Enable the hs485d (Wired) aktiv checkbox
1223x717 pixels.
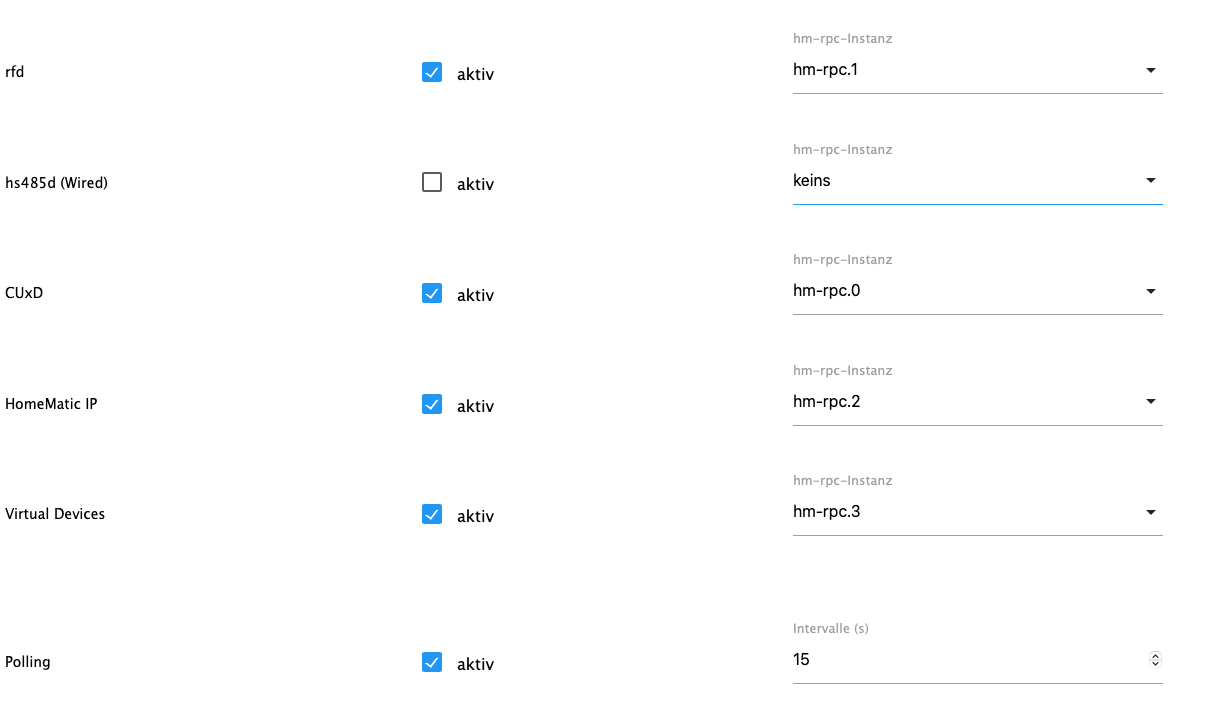(x=432, y=182)
